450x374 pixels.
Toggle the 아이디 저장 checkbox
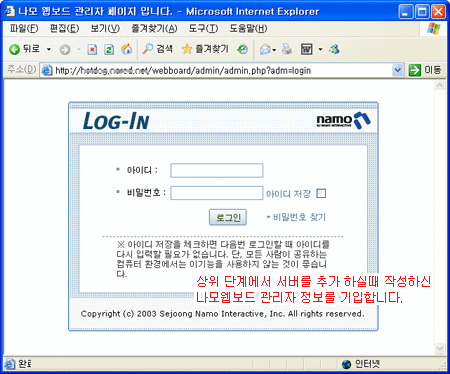pos(321,193)
